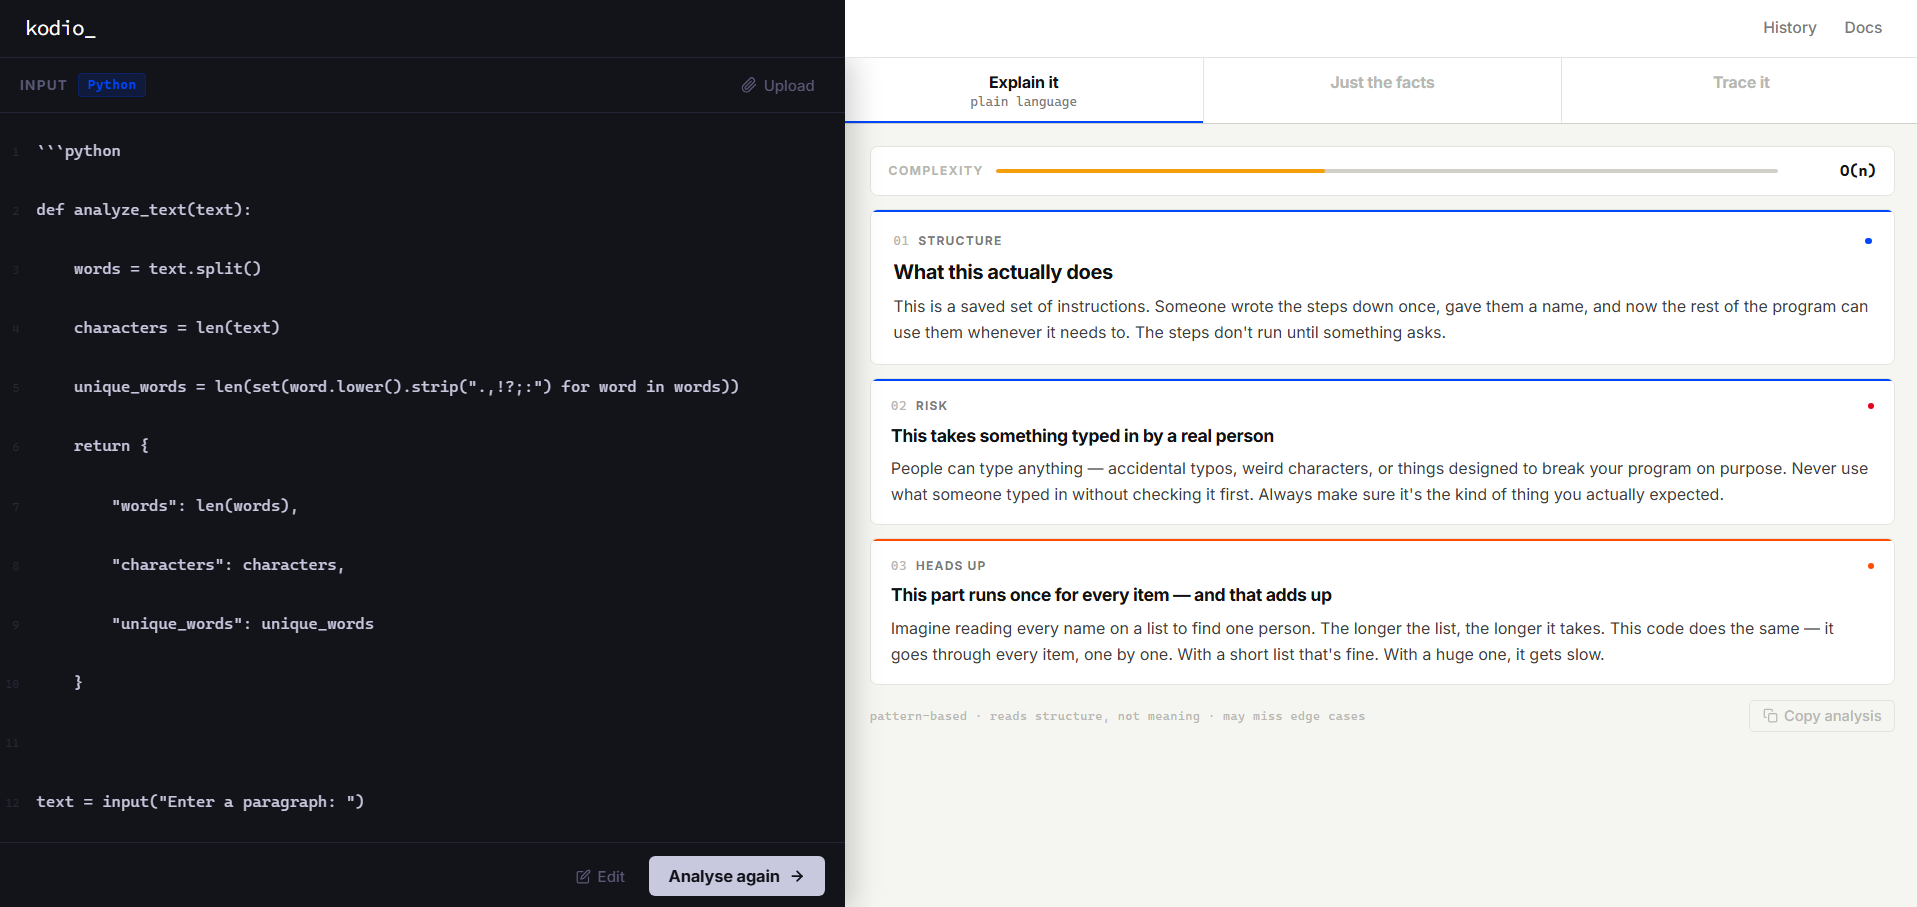Click the copy icon in Copy analysis
1917x907 pixels.
pyautogui.click(x=1770, y=716)
